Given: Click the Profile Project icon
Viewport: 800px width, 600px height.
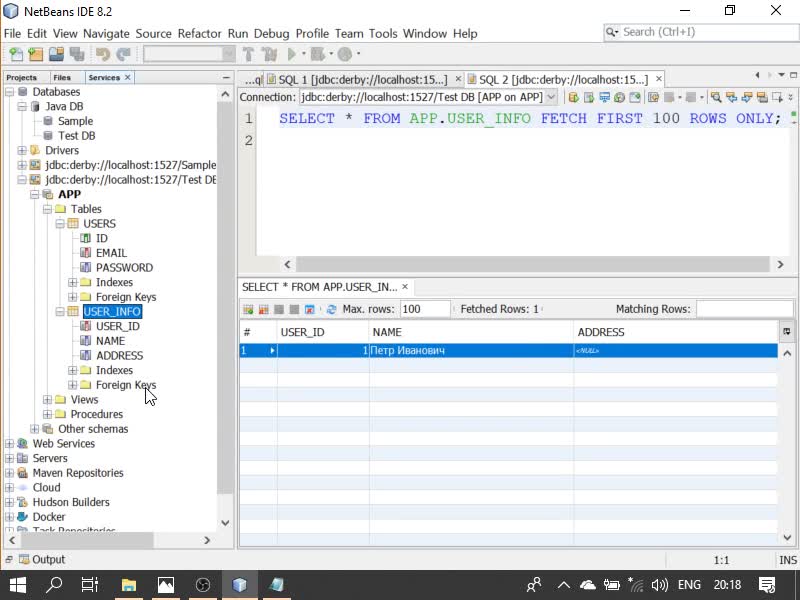Looking at the screenshot, I should pyautogui.click(x=345, y=54).
